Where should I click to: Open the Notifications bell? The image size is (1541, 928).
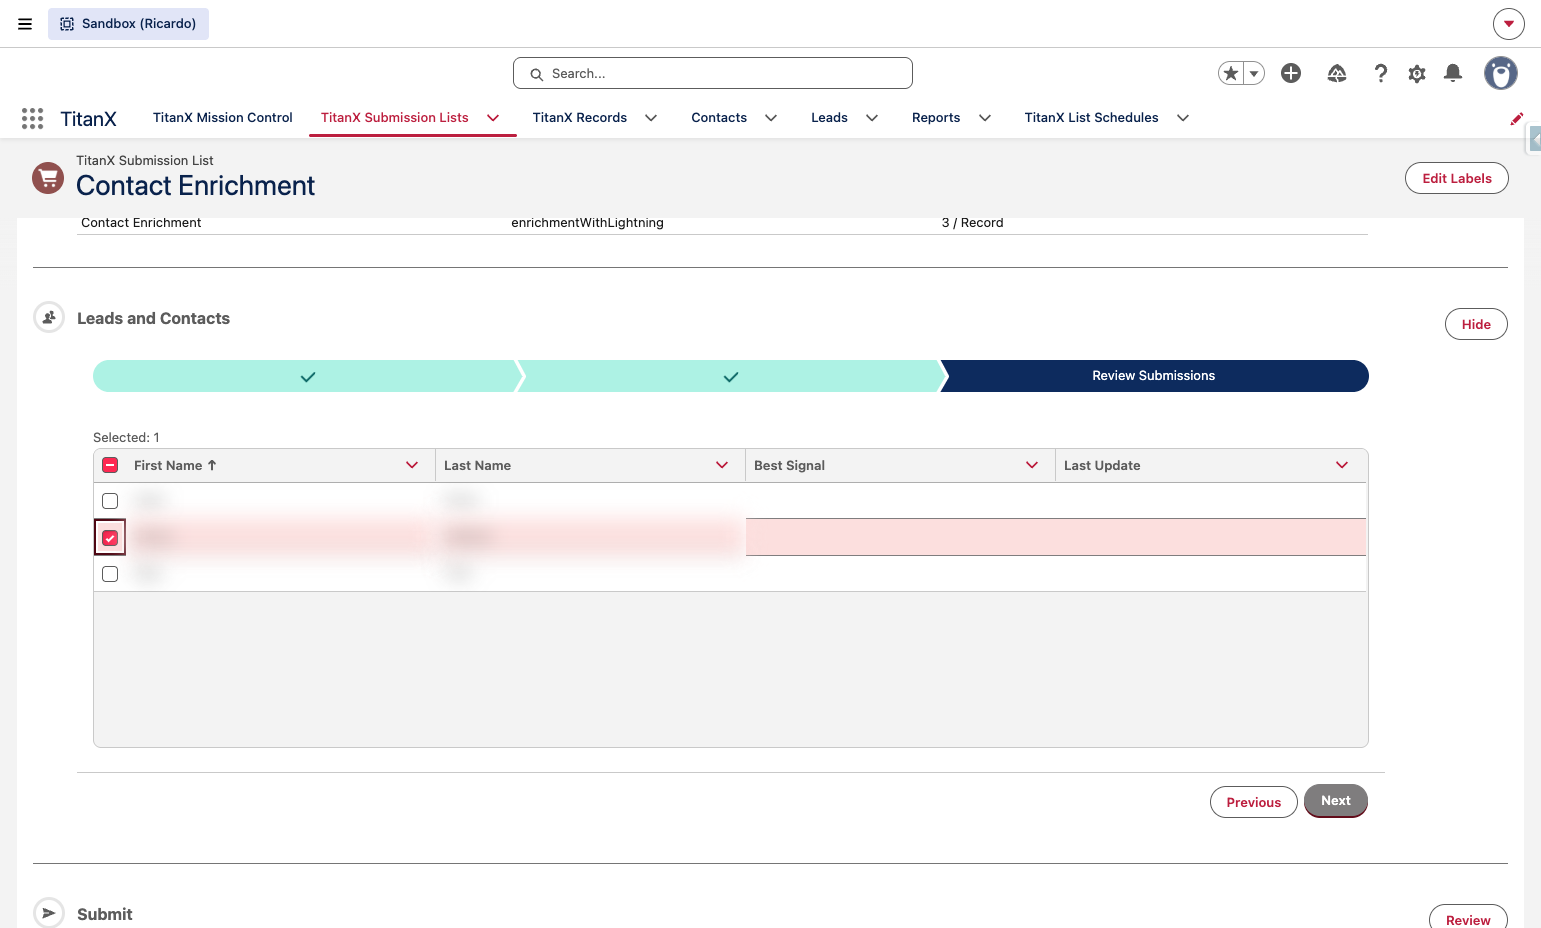coord(1453,73)
